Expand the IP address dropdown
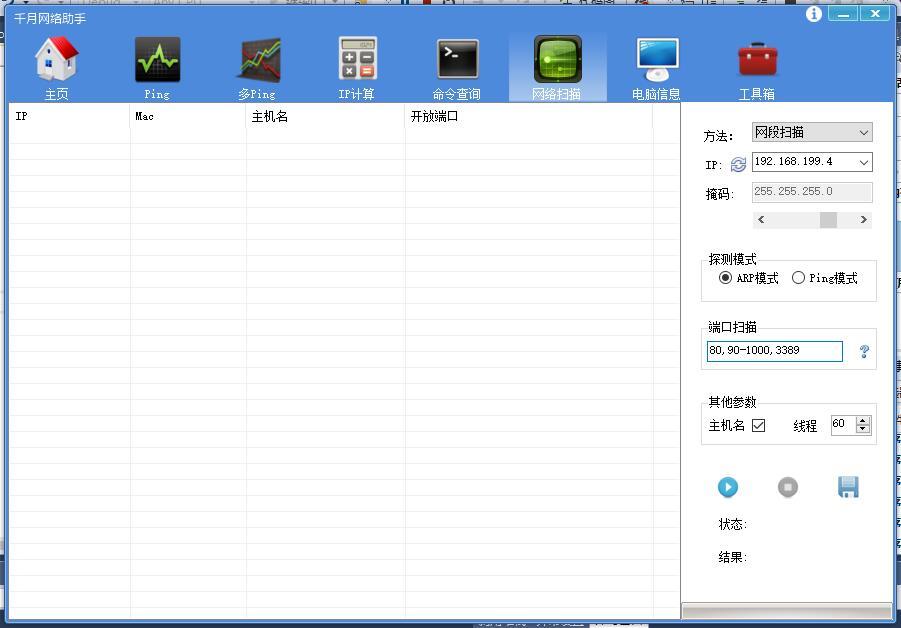 [864, 162]
